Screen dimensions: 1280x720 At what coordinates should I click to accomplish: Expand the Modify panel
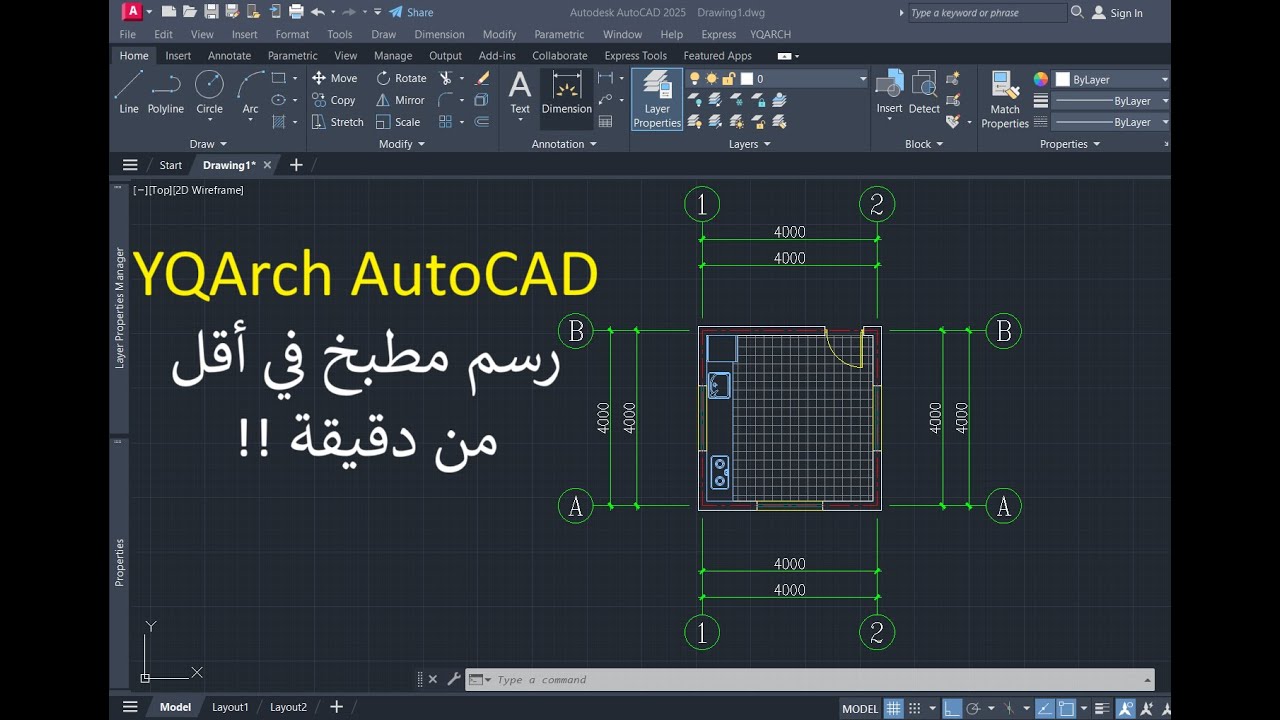click(402, 144)
